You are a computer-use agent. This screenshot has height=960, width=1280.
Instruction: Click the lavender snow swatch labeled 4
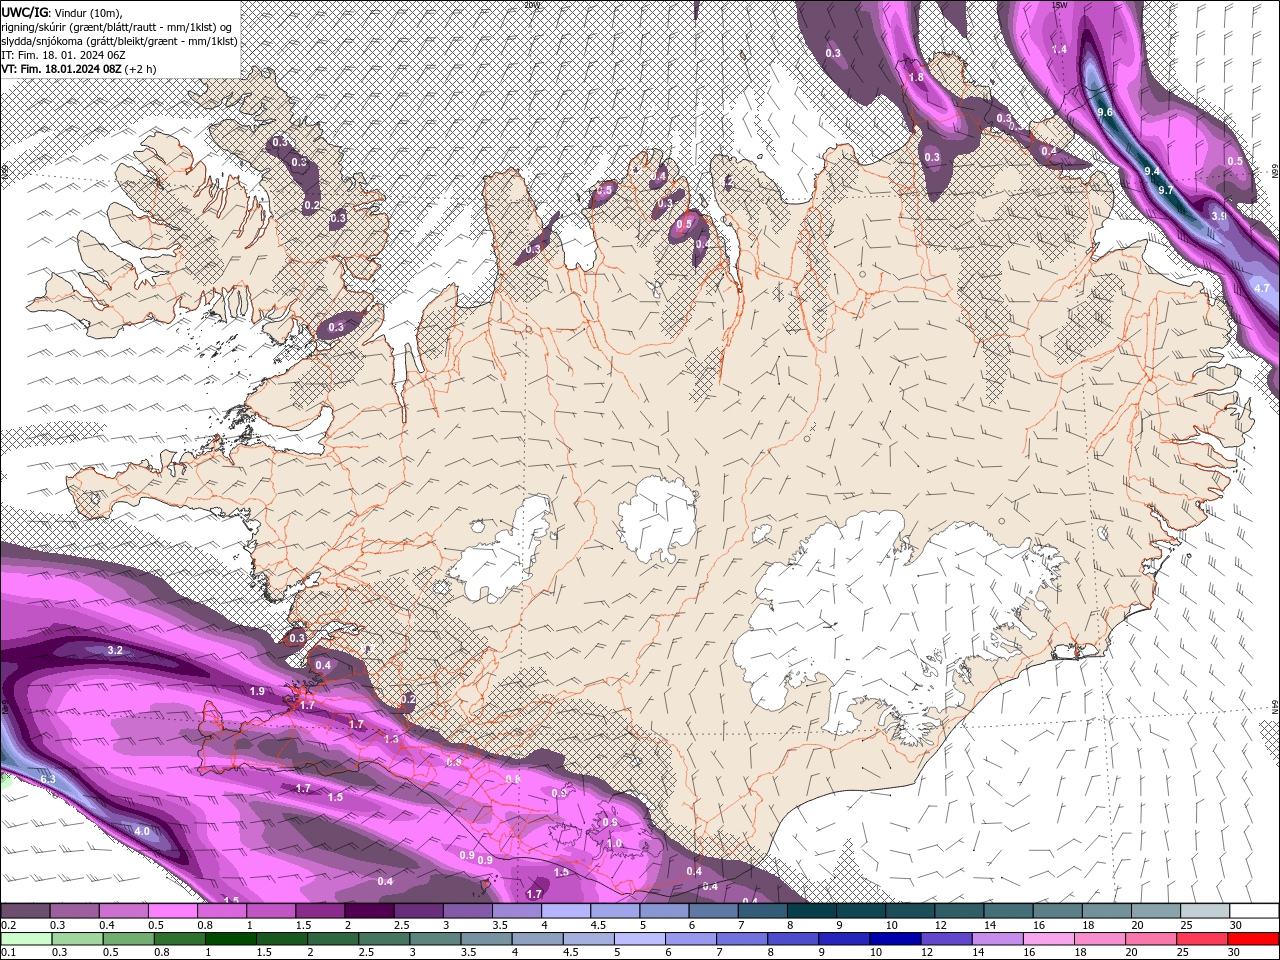pos(566,911)
